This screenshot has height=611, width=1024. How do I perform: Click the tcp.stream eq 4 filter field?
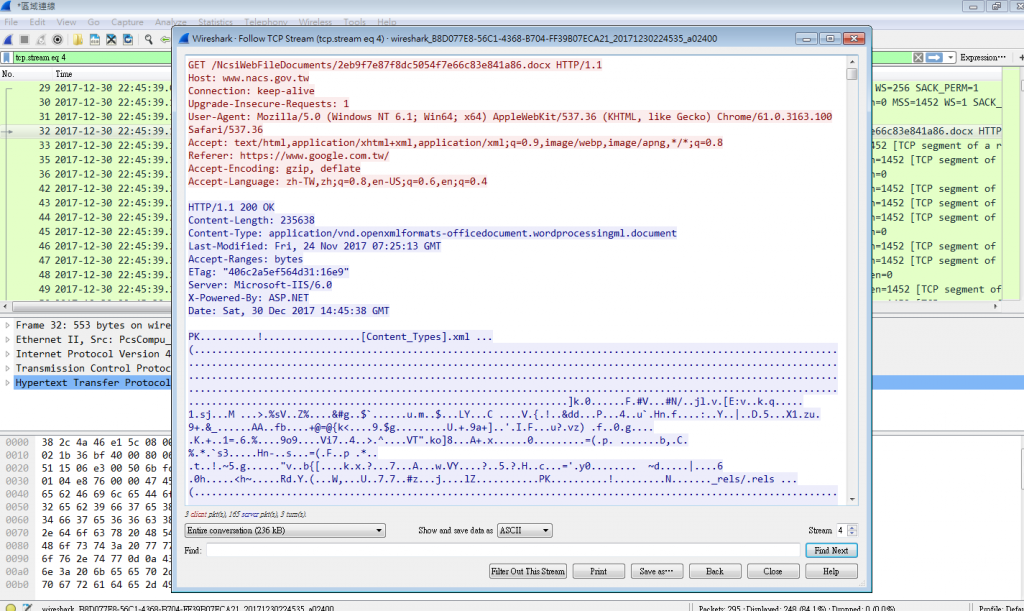click(91, 57)
